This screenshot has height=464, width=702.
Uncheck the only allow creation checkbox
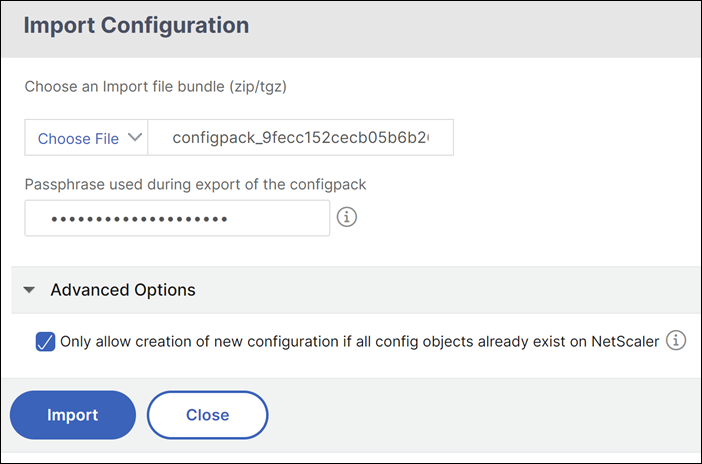tap(45, 342)
